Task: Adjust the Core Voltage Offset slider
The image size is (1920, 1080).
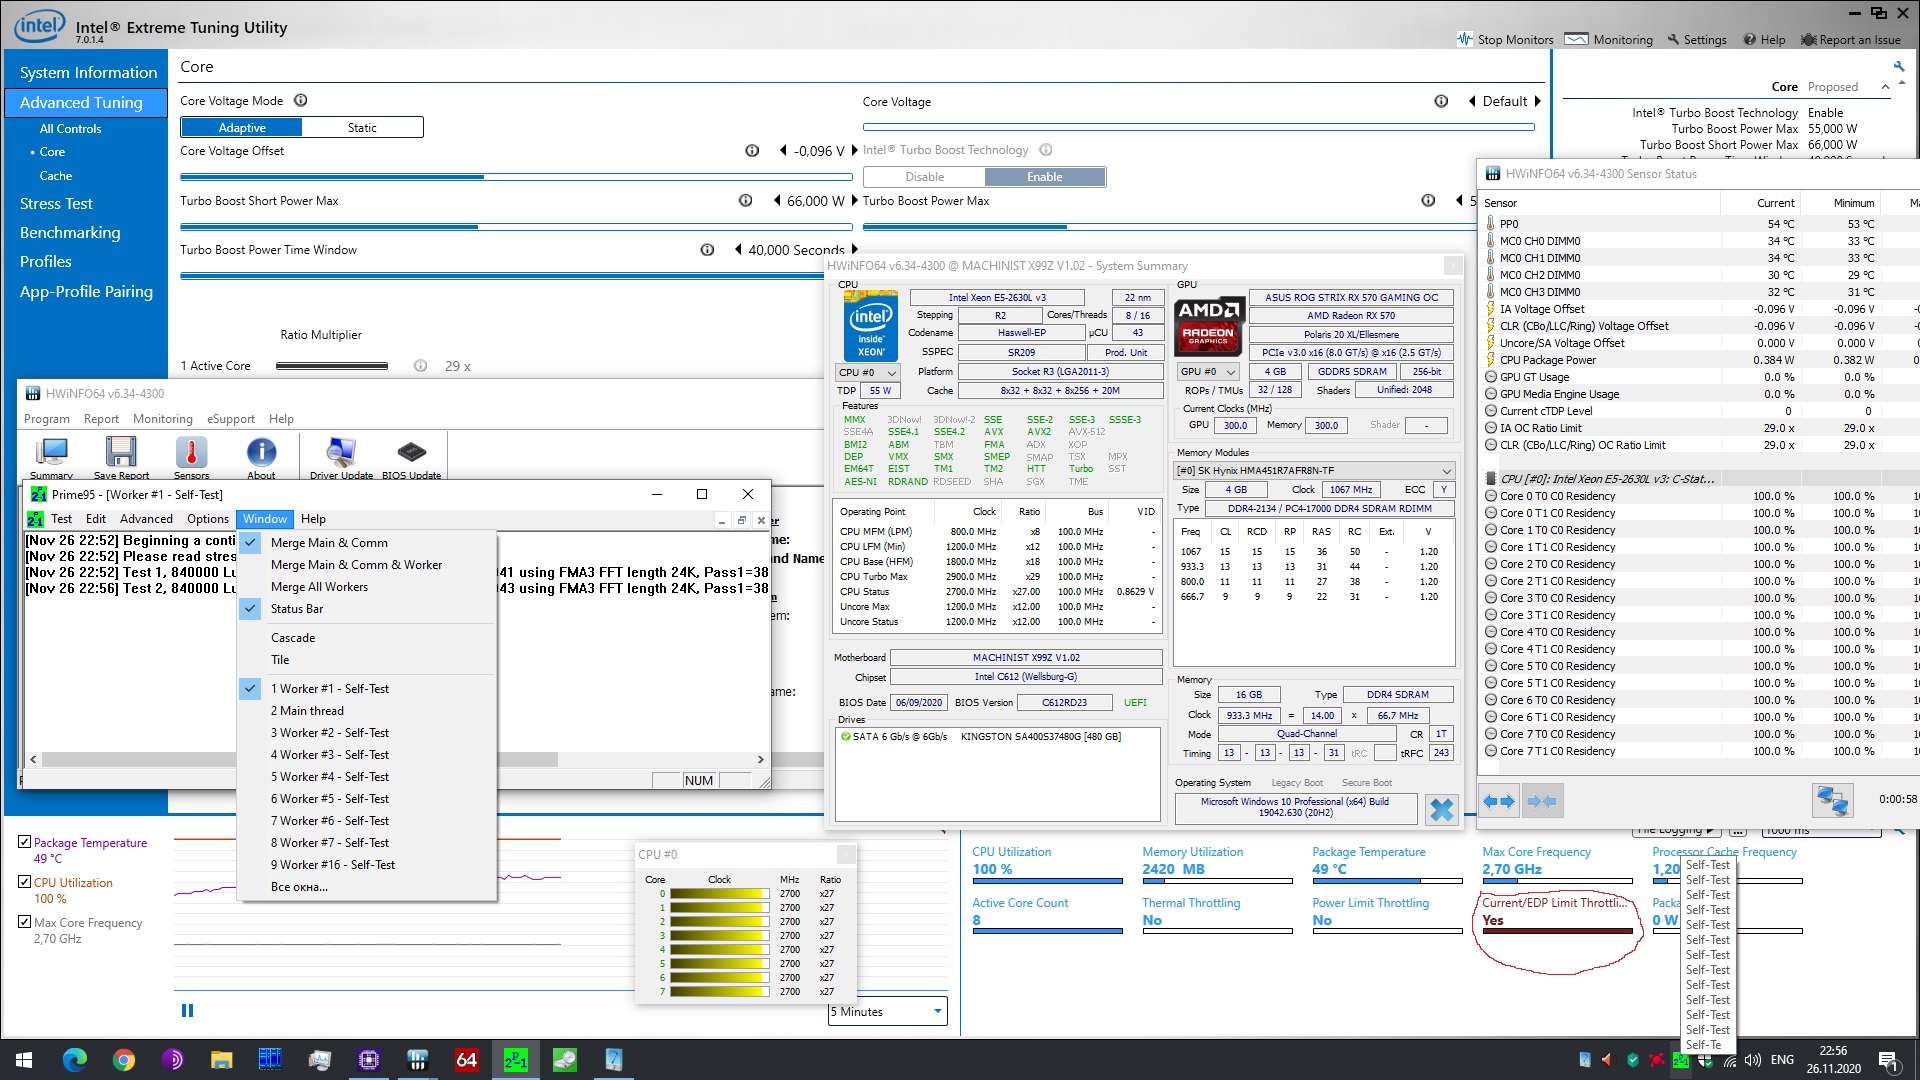Action: pos(485,177)
